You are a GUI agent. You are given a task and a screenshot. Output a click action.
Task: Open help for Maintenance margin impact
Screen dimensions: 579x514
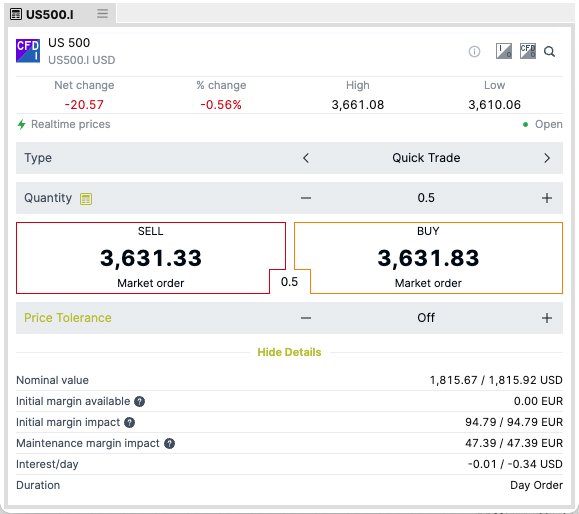169,443
